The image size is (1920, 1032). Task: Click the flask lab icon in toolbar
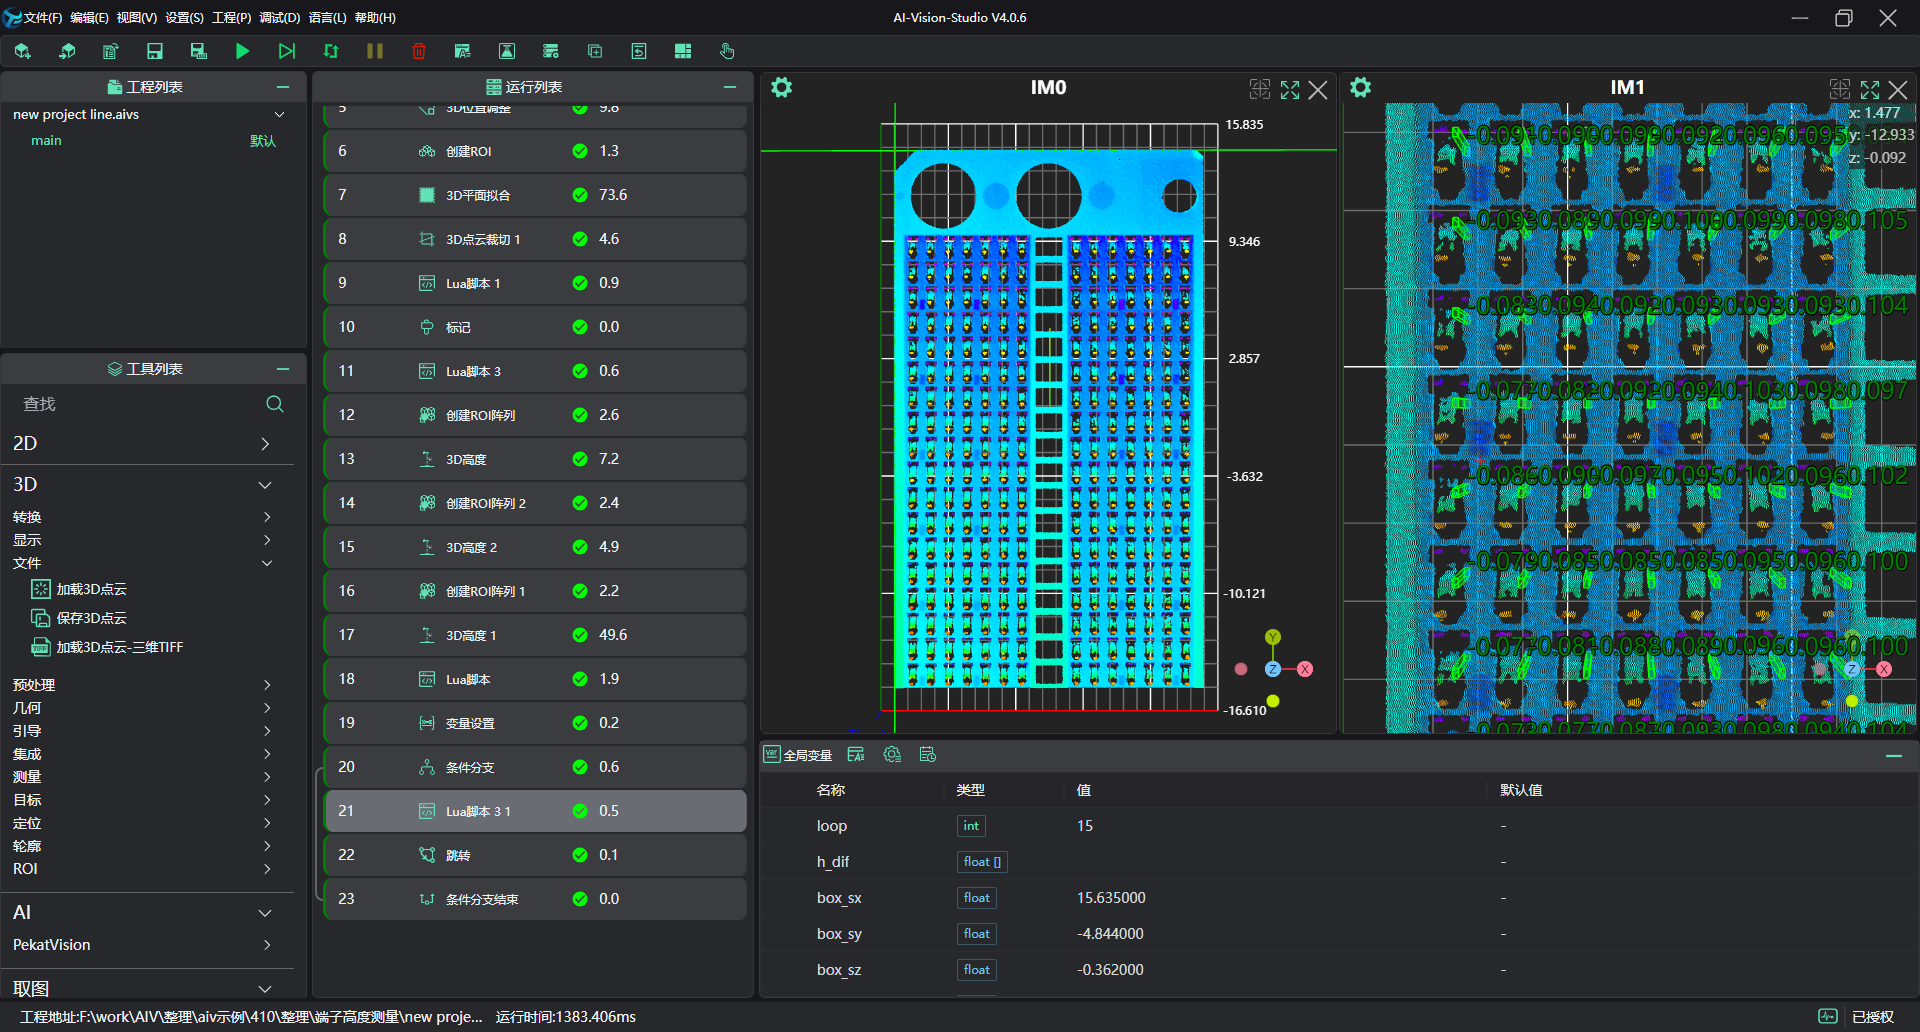point(507,51)
